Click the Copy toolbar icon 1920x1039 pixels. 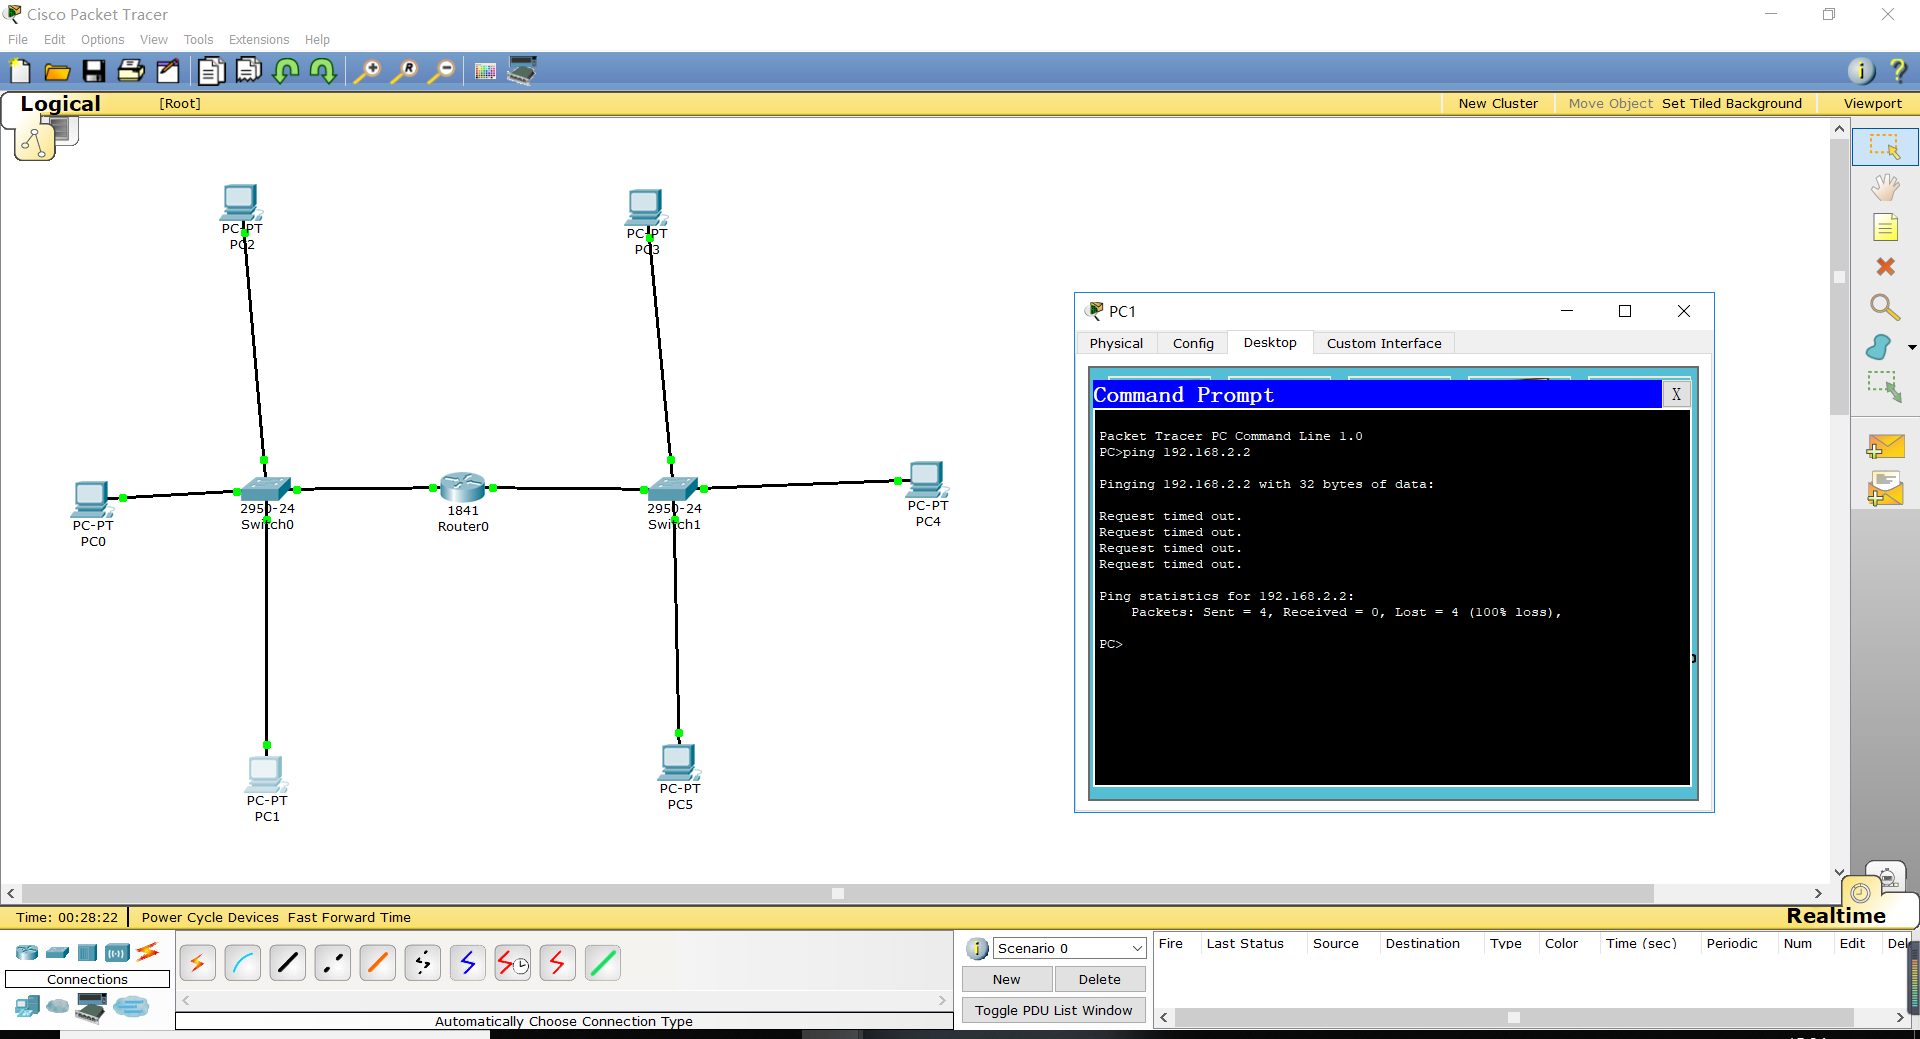point(211,71)
